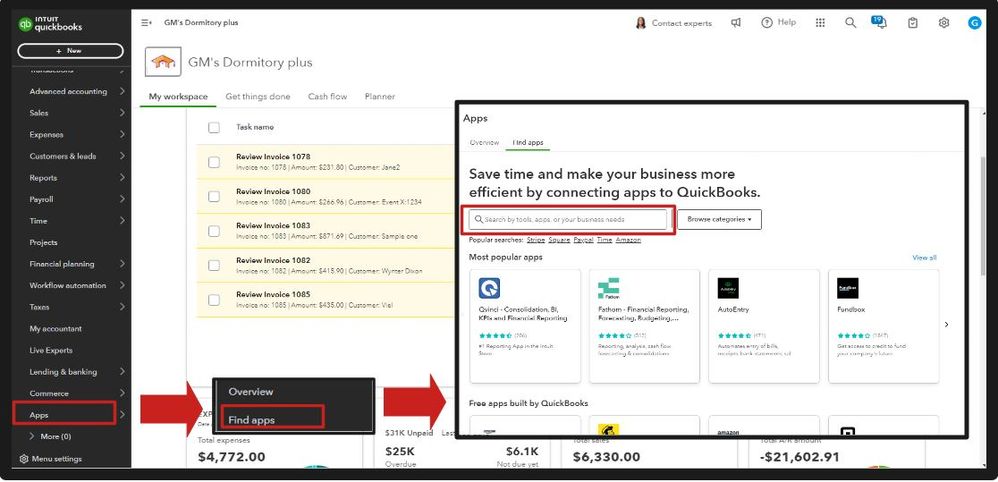This screenshot has height=482, width=998.
Task: Select Overview in flyout menu
Action: click(x=251, y=392)
